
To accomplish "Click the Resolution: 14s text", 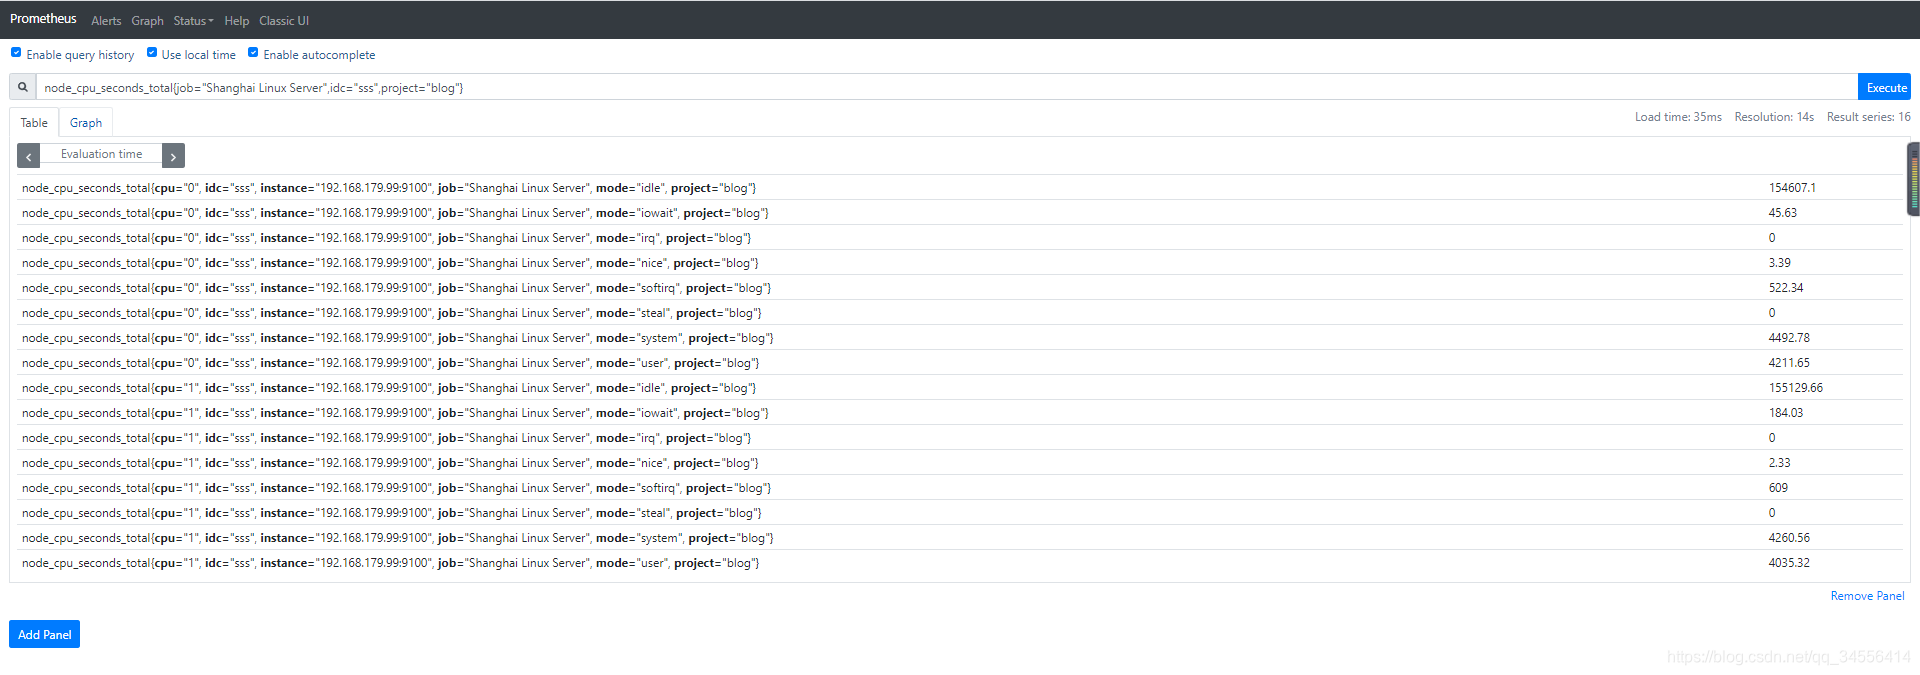I will [x=1774, y=117].
